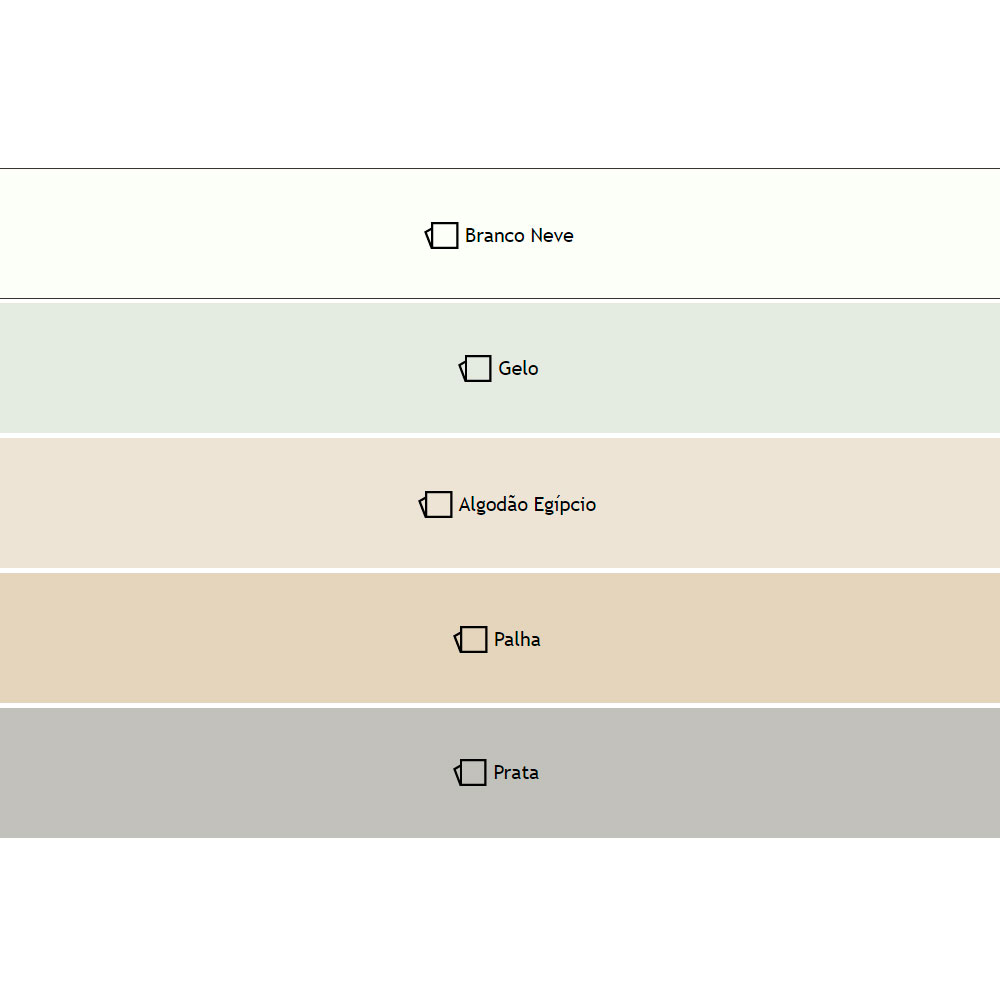The image size is (1000, 1000).
Task: Click the white gap between Palha and Prata
Action: tap(500, 706)
